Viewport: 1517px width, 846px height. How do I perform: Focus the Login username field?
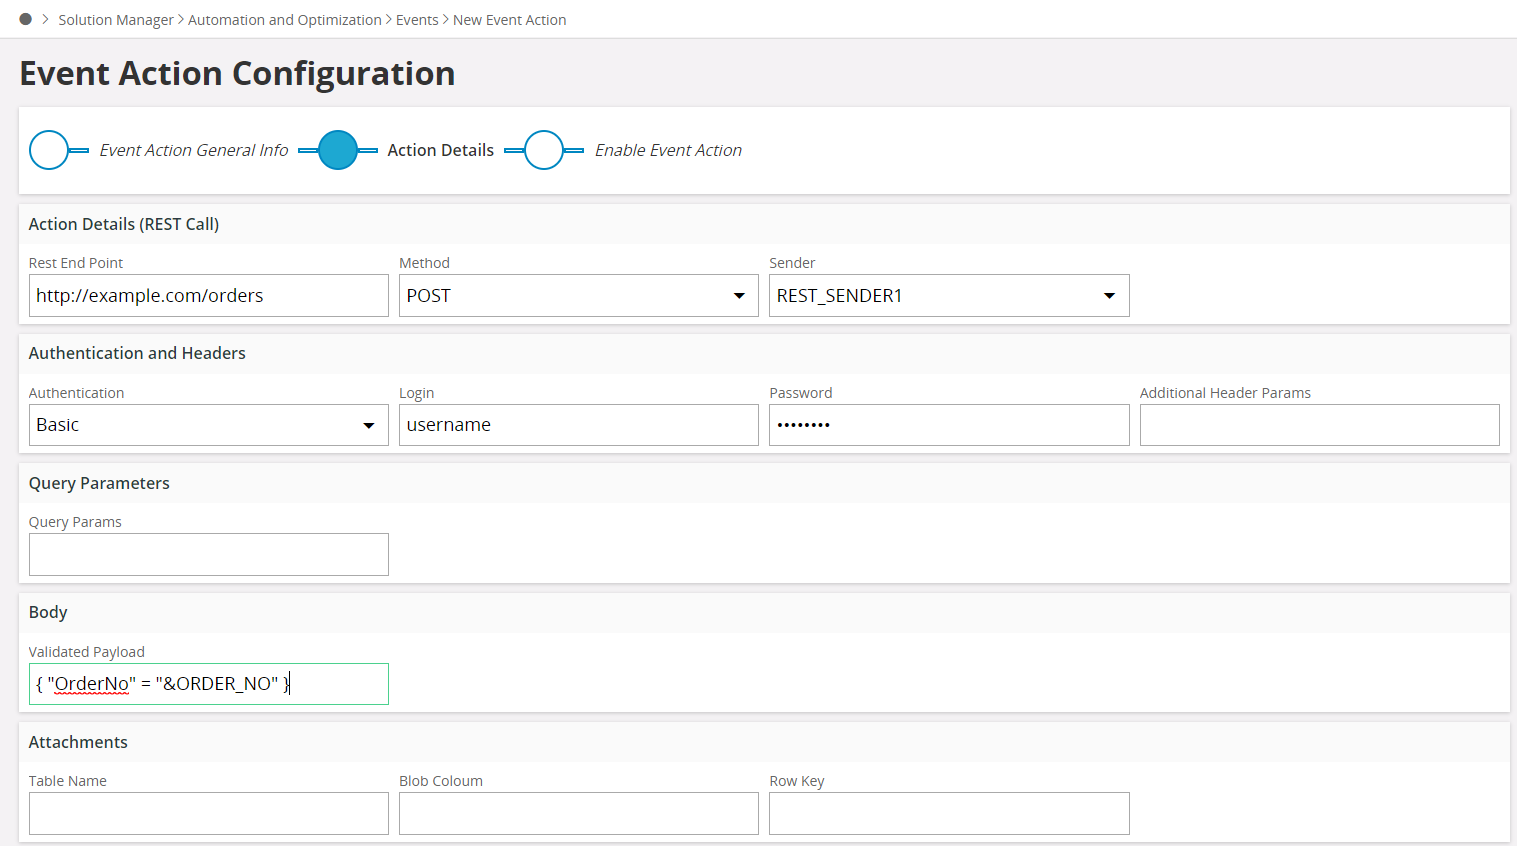tap(578, 425)
